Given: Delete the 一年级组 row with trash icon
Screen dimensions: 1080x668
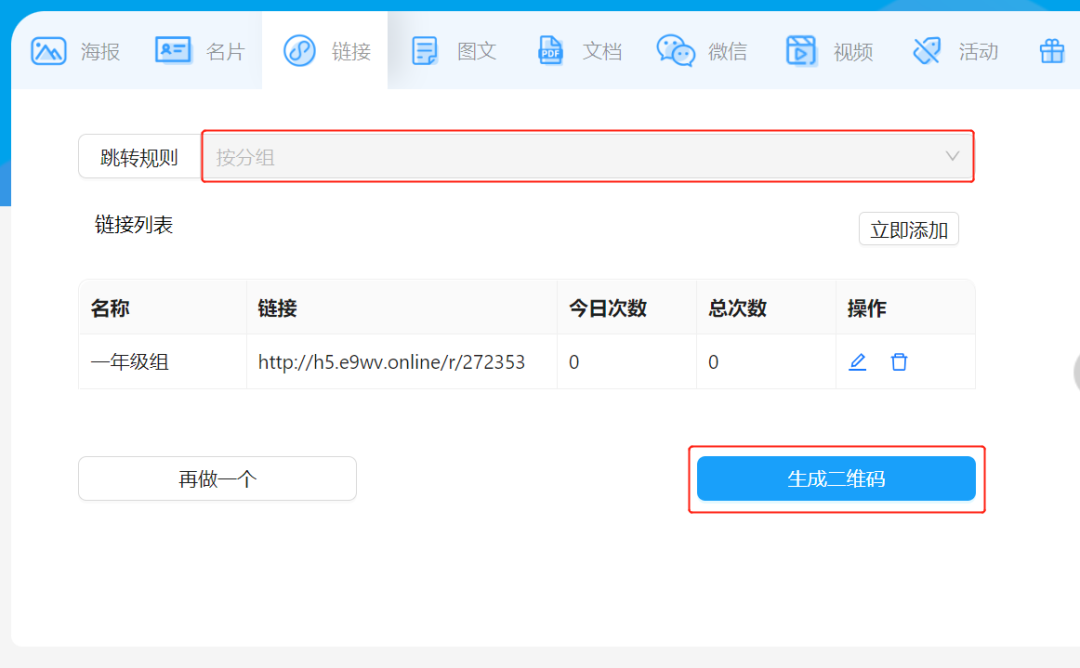Looking at the screenshot, I should 899,362.
